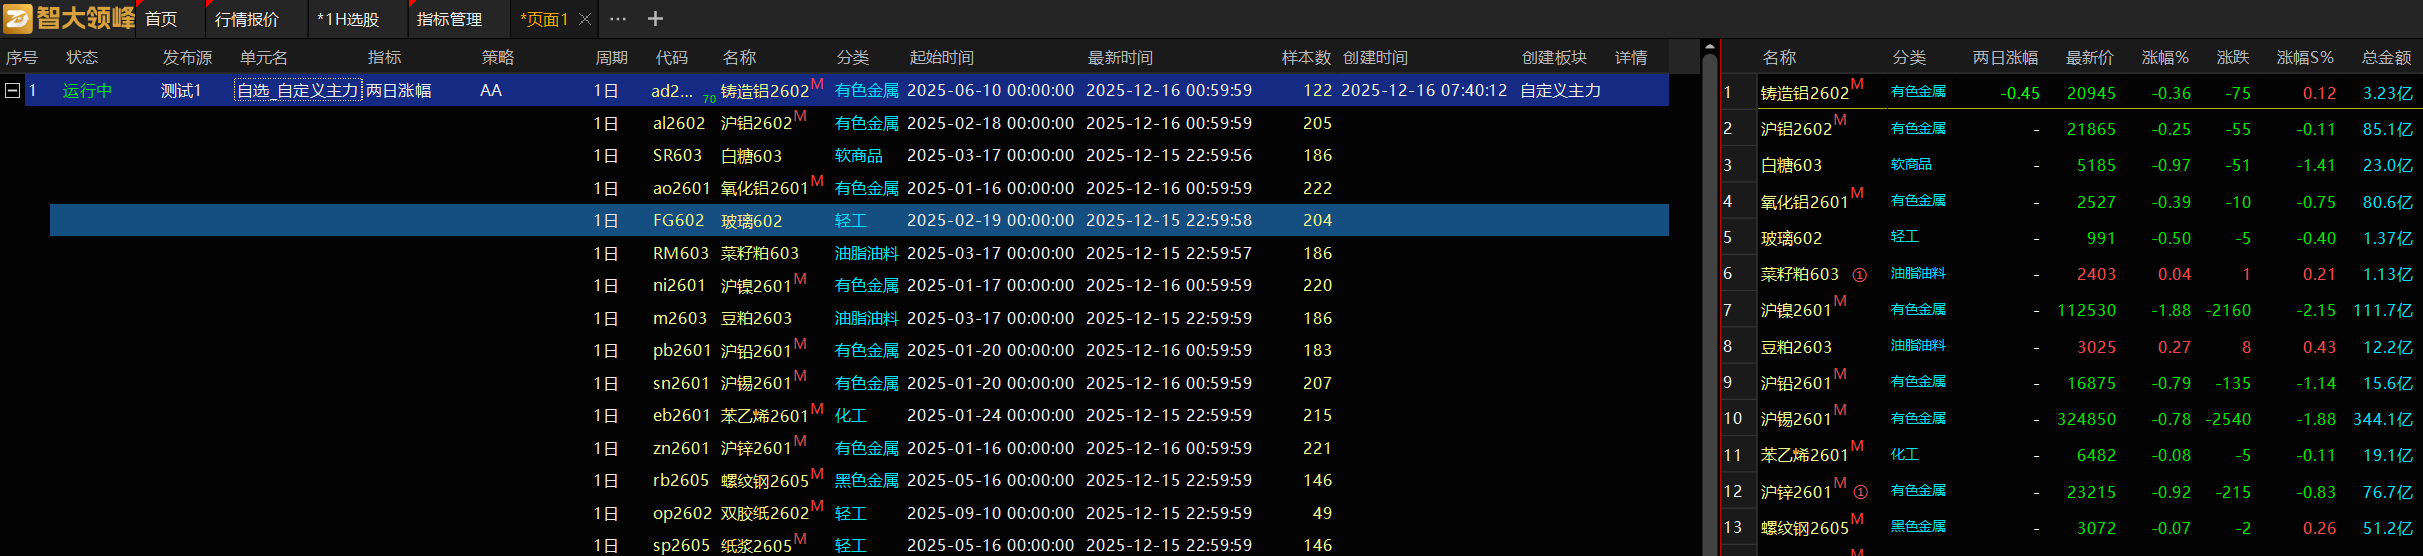
Task: Click the 智大领峰 app logo
Action: [x=68, y=18]
